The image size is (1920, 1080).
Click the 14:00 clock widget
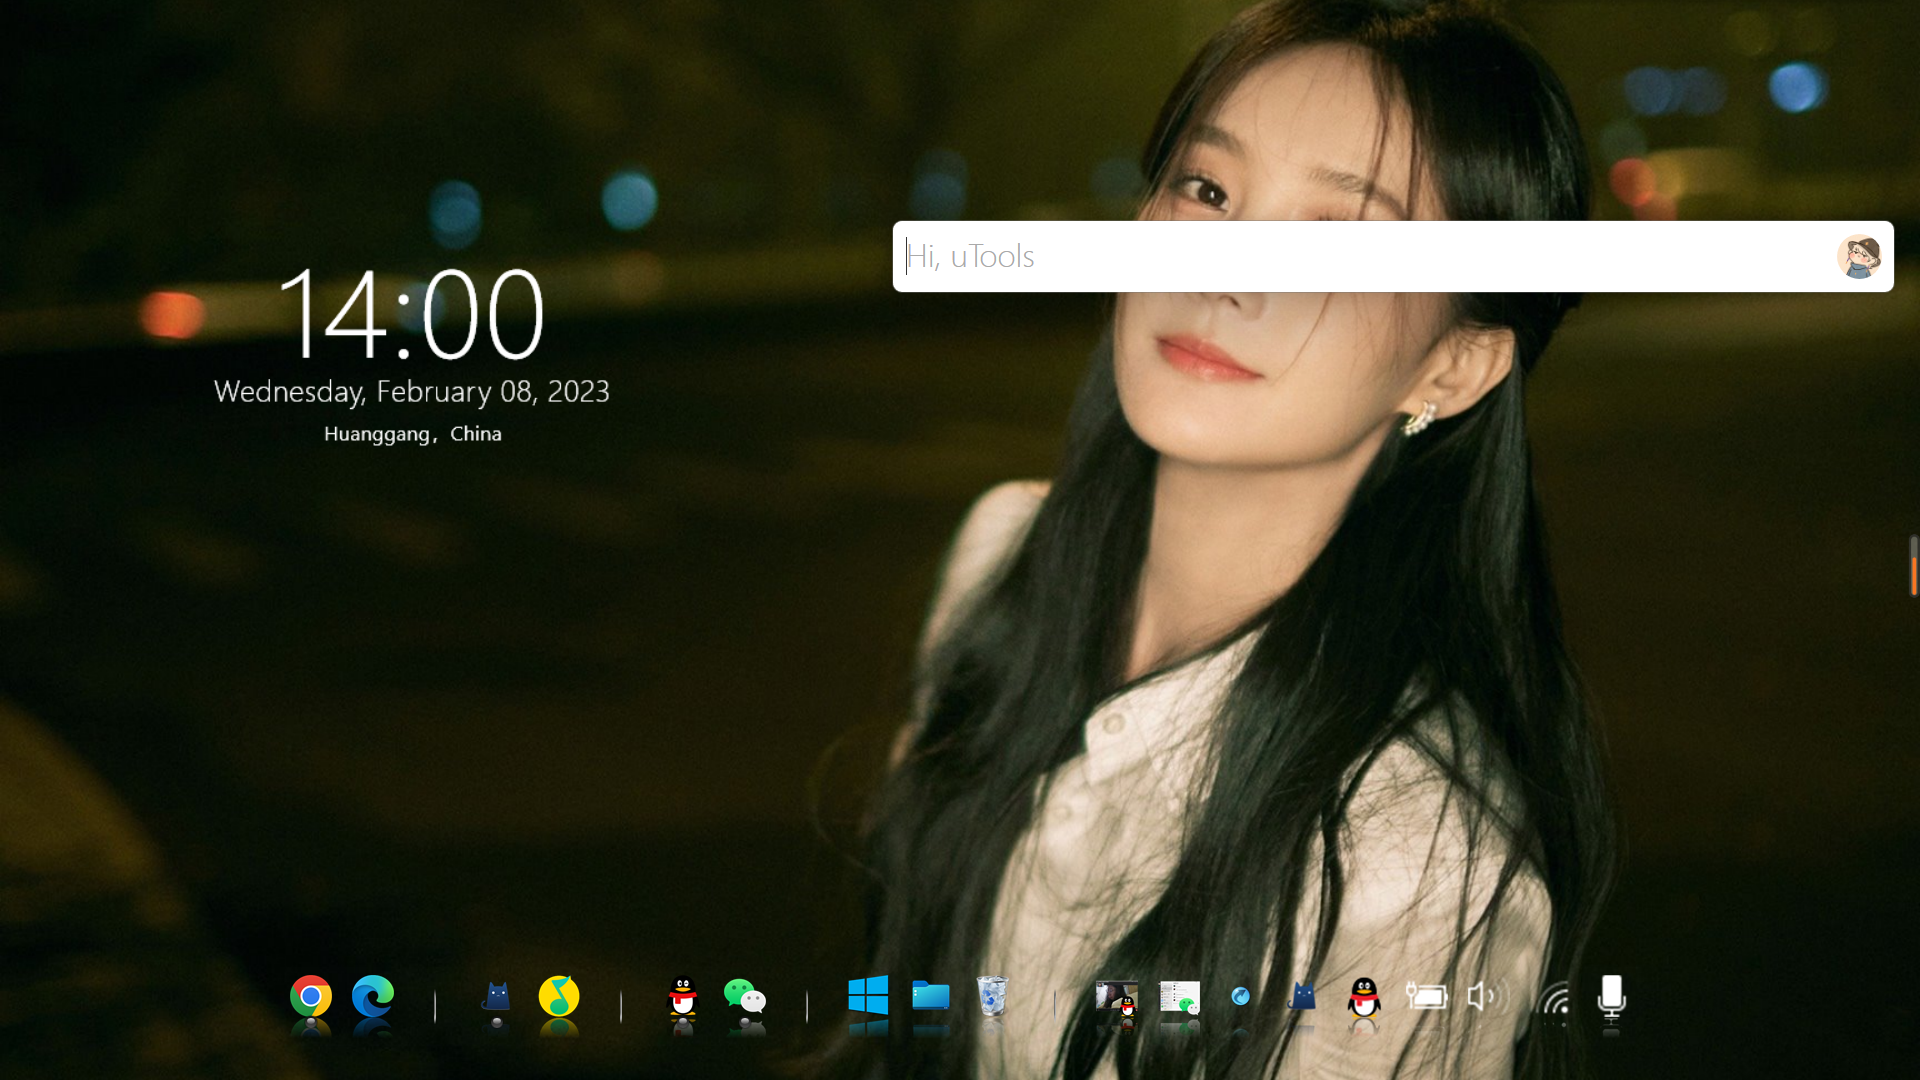(x=412, y=314)
